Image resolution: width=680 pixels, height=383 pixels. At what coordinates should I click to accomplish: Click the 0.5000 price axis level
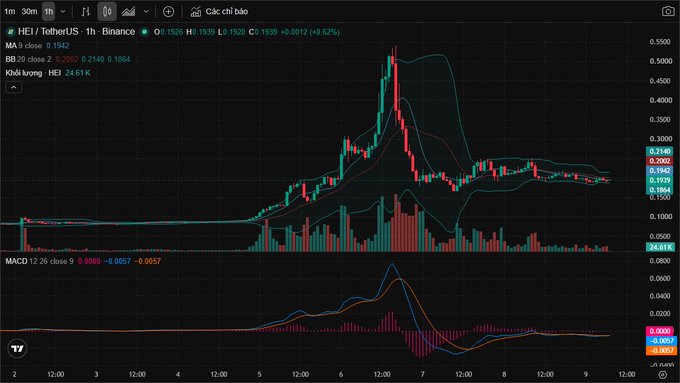click(x=660, y=61)
